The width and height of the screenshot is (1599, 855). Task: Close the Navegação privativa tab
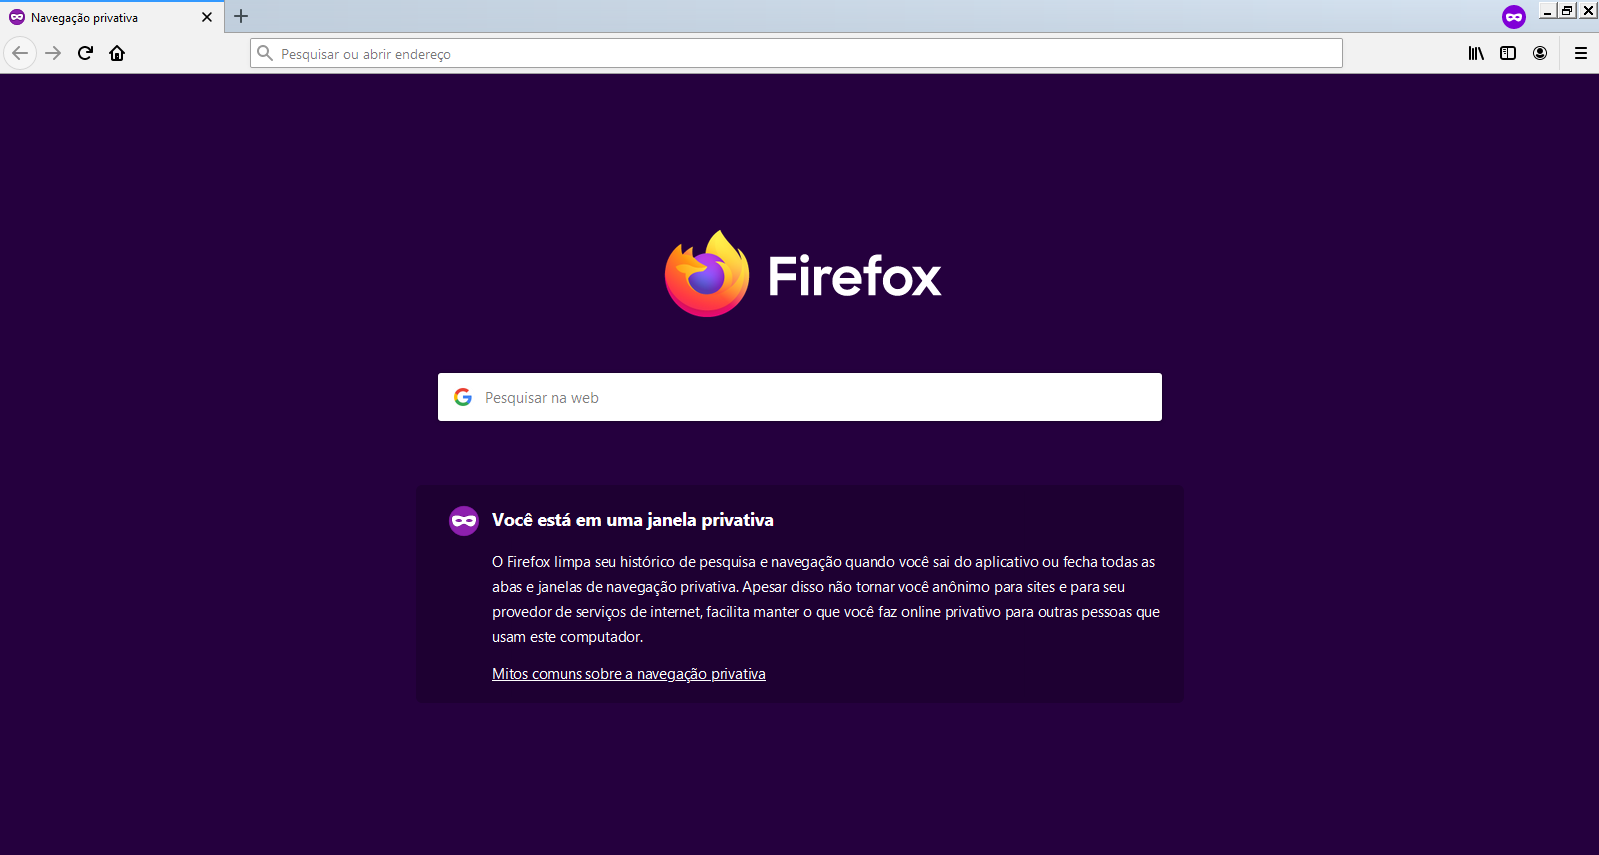207,17
